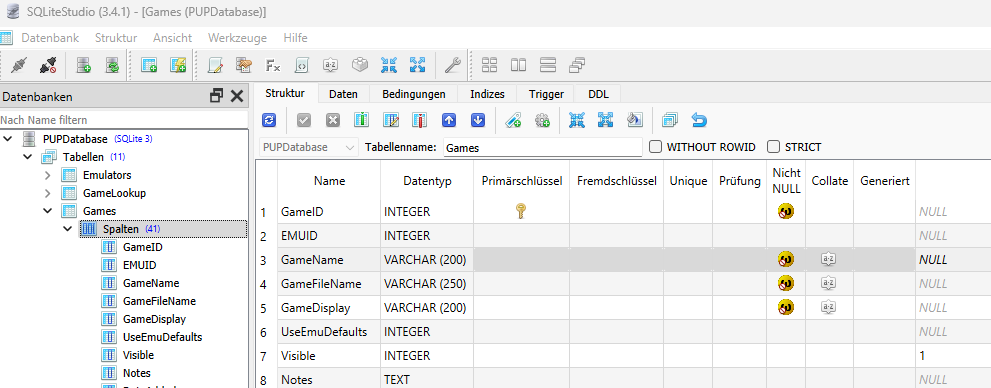Switch to the Trigger tab
Screen dimensions: 991x388
coord(547,94)
